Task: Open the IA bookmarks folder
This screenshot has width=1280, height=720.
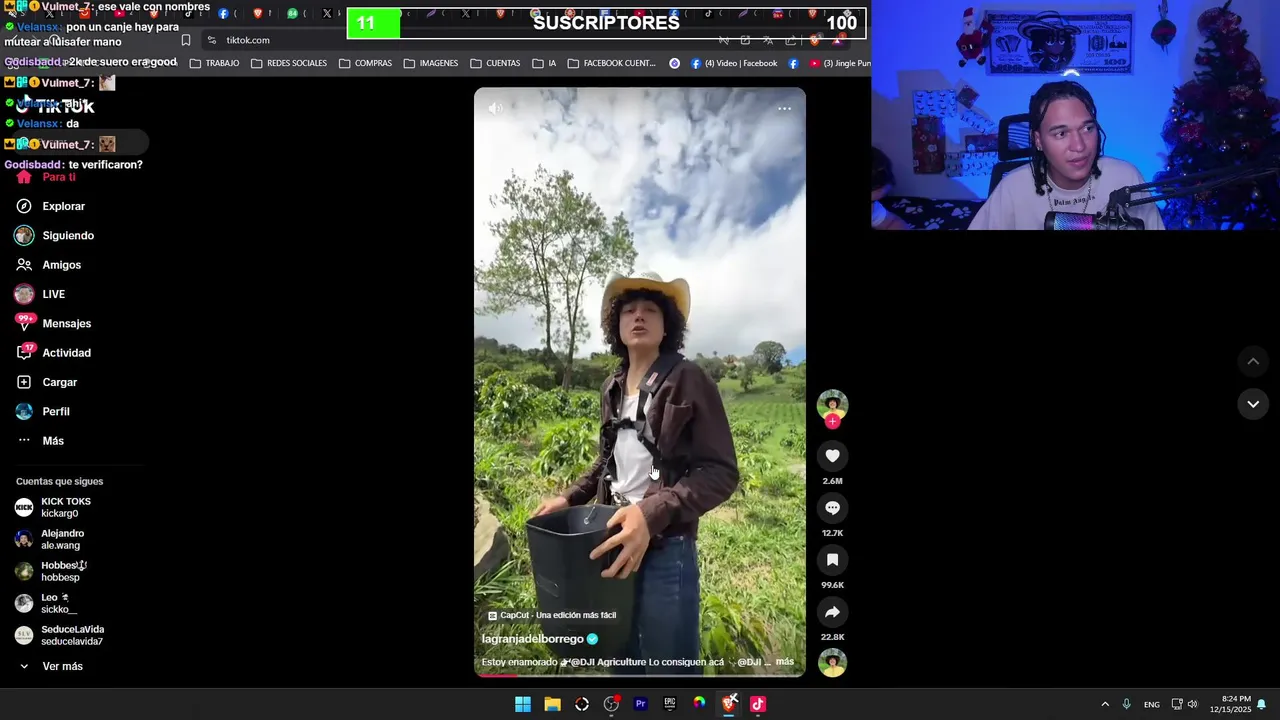Action: (544, 63)
